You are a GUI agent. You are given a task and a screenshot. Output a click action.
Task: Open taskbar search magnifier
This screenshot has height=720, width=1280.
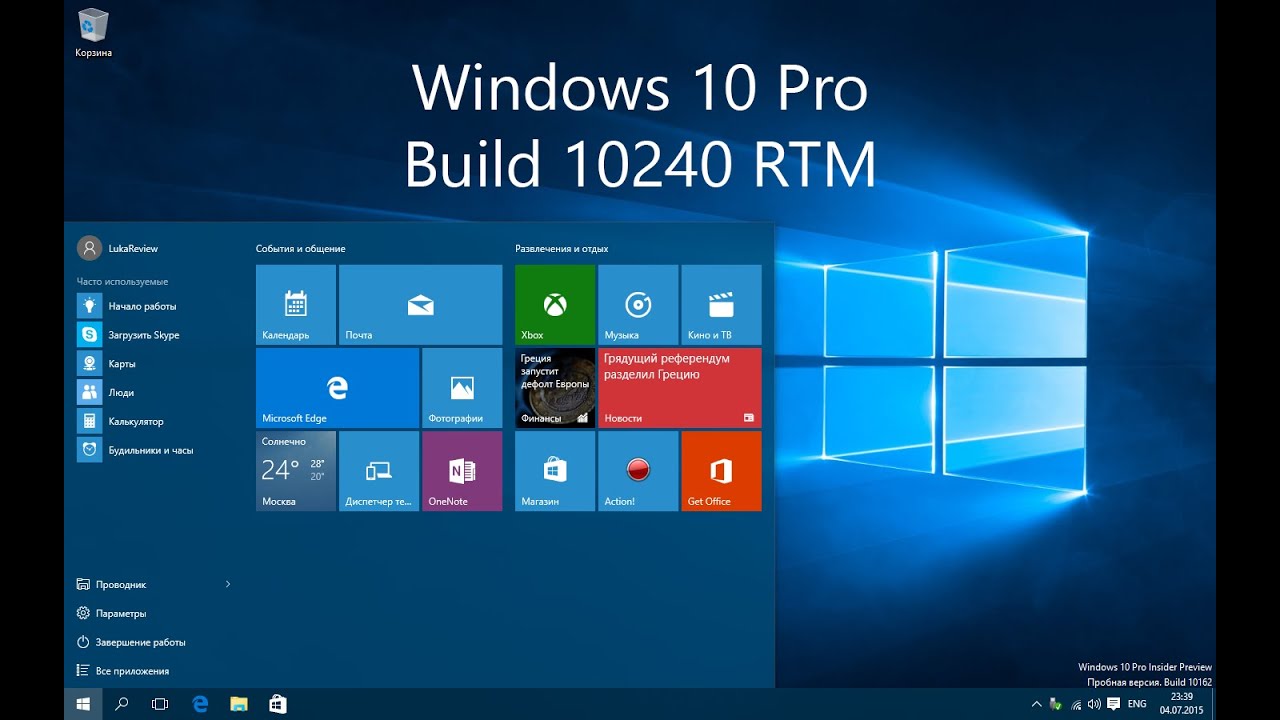(122, 704)
